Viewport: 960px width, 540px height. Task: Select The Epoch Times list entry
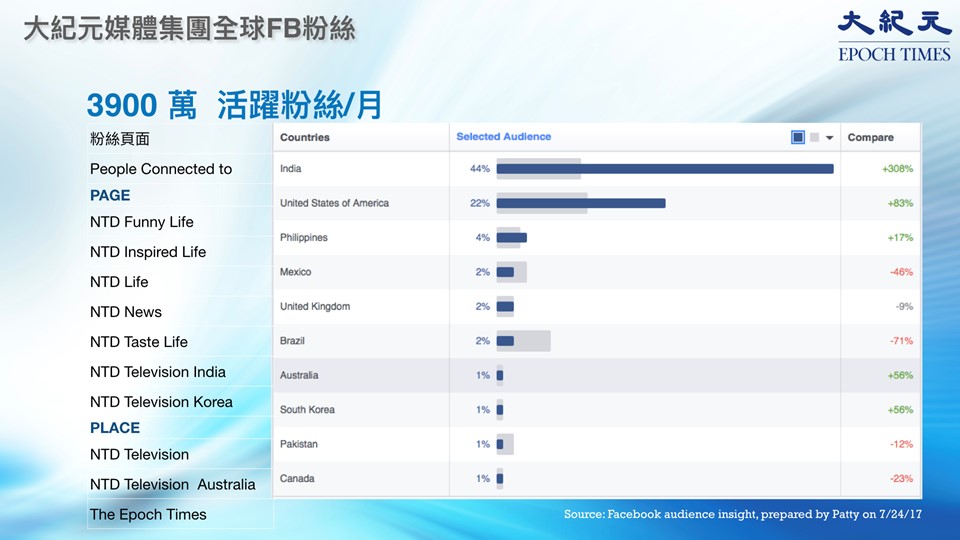point(148,514)
